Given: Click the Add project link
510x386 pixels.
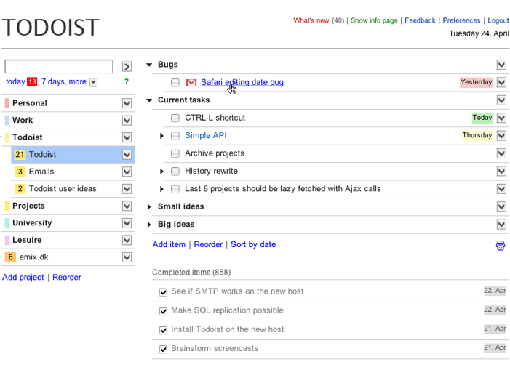Looking at the screenshot, I should coord(23,277).
